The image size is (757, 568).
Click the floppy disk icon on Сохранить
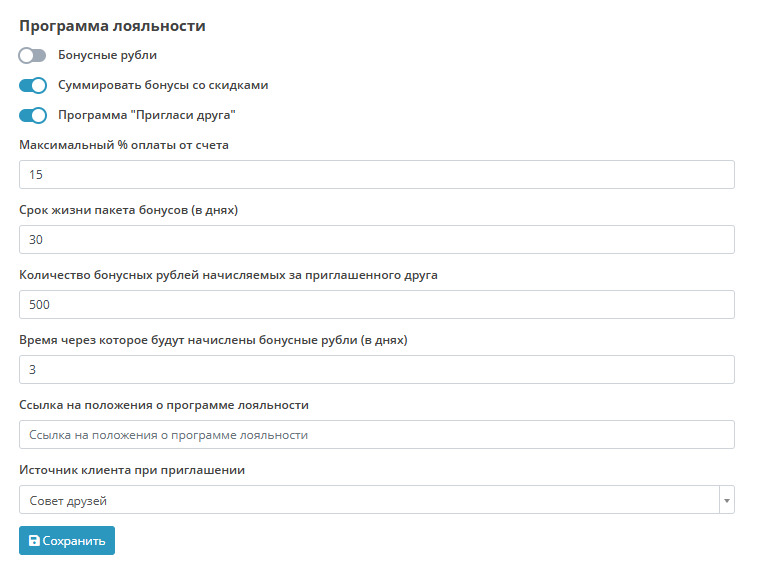(34, 541)
